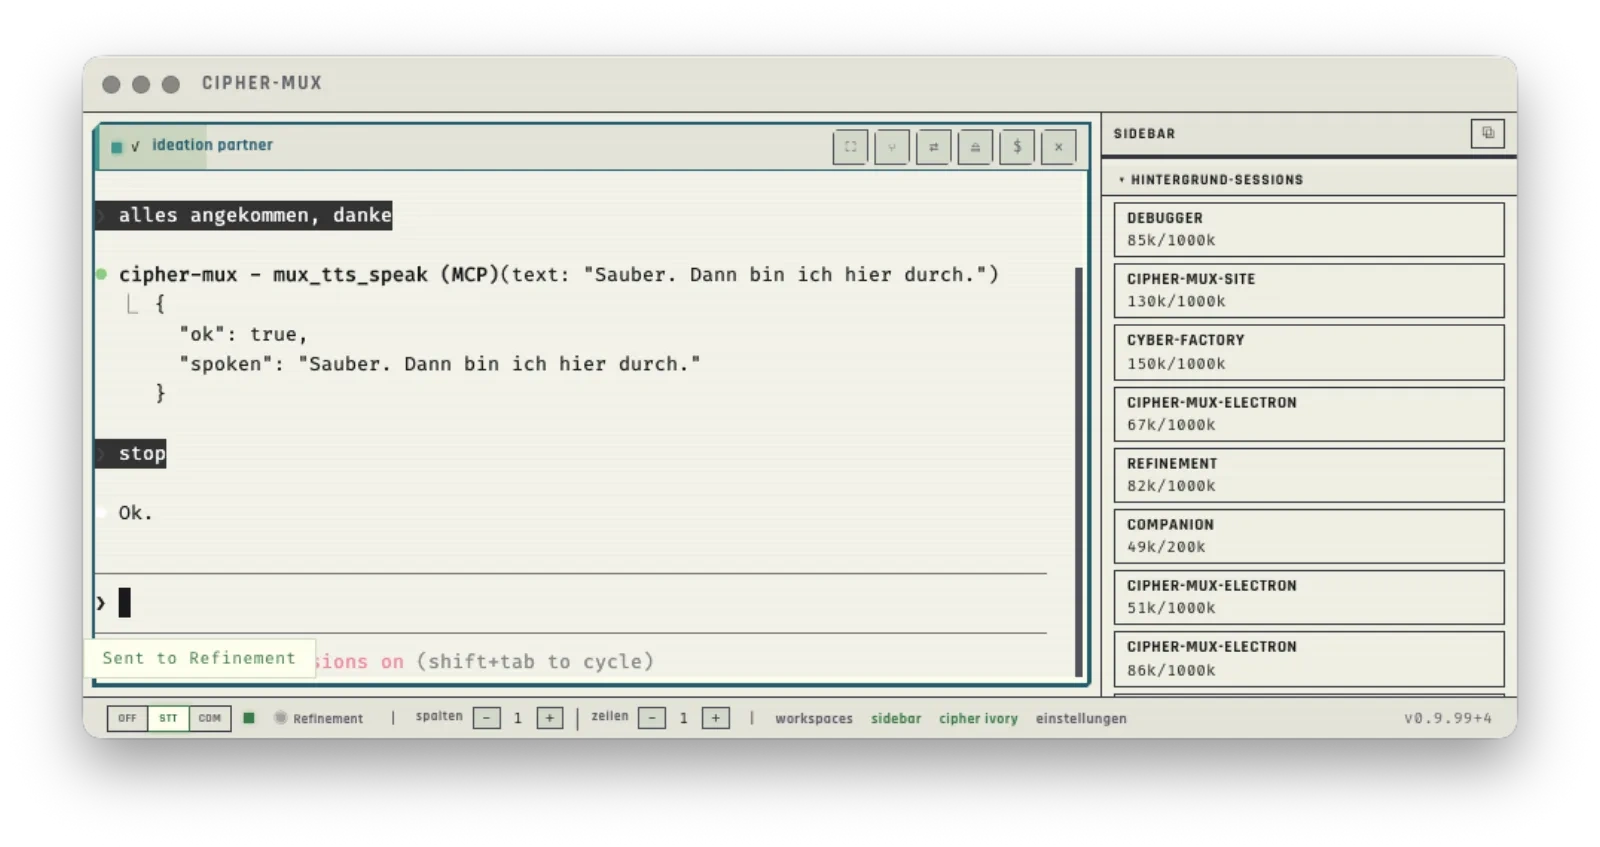This screenshot has width=1600, height=847.
Task: Click the '(shift+tab to cycle)' hint text
Action: tap(535, 661)
